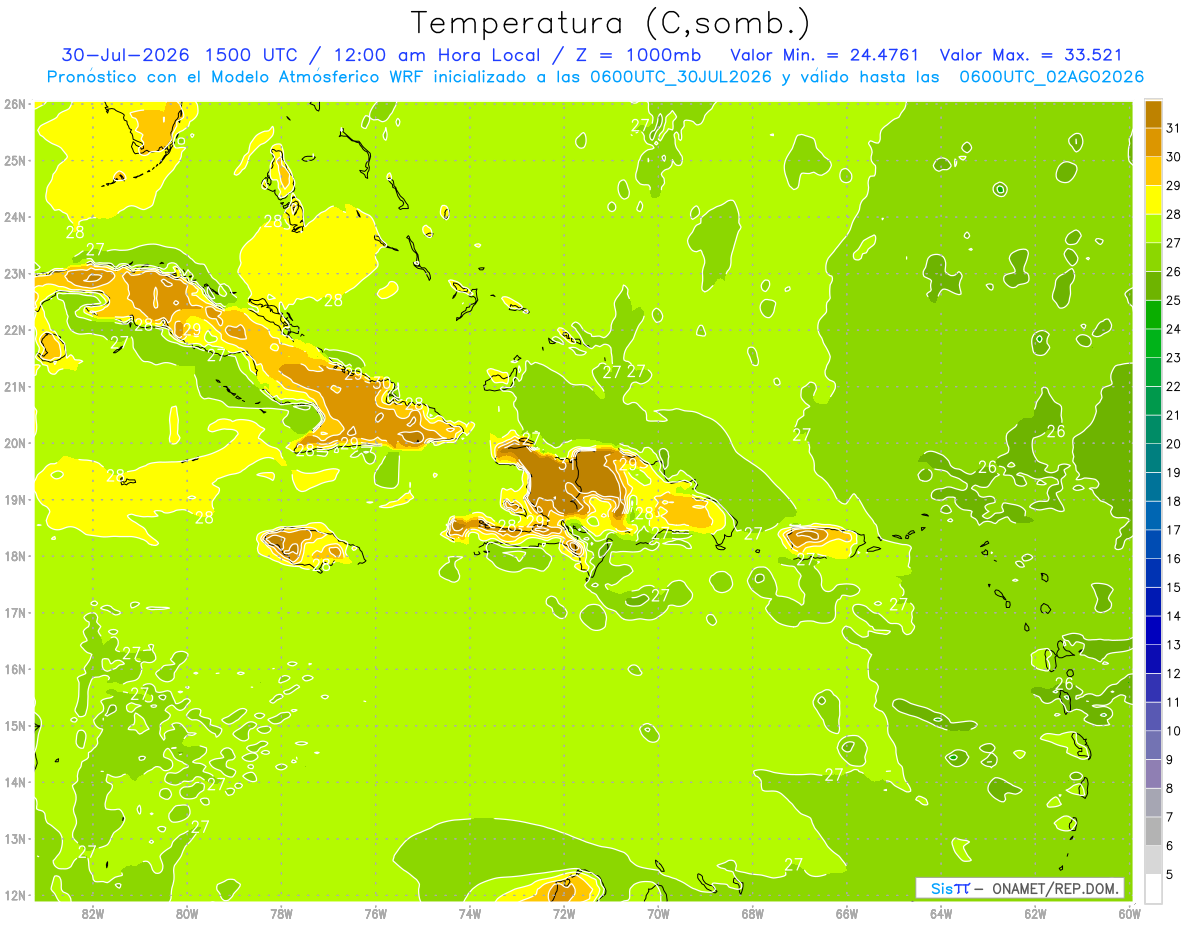
Task: Click the 'Z = 1000mb' level text
Action: (638, 55)
